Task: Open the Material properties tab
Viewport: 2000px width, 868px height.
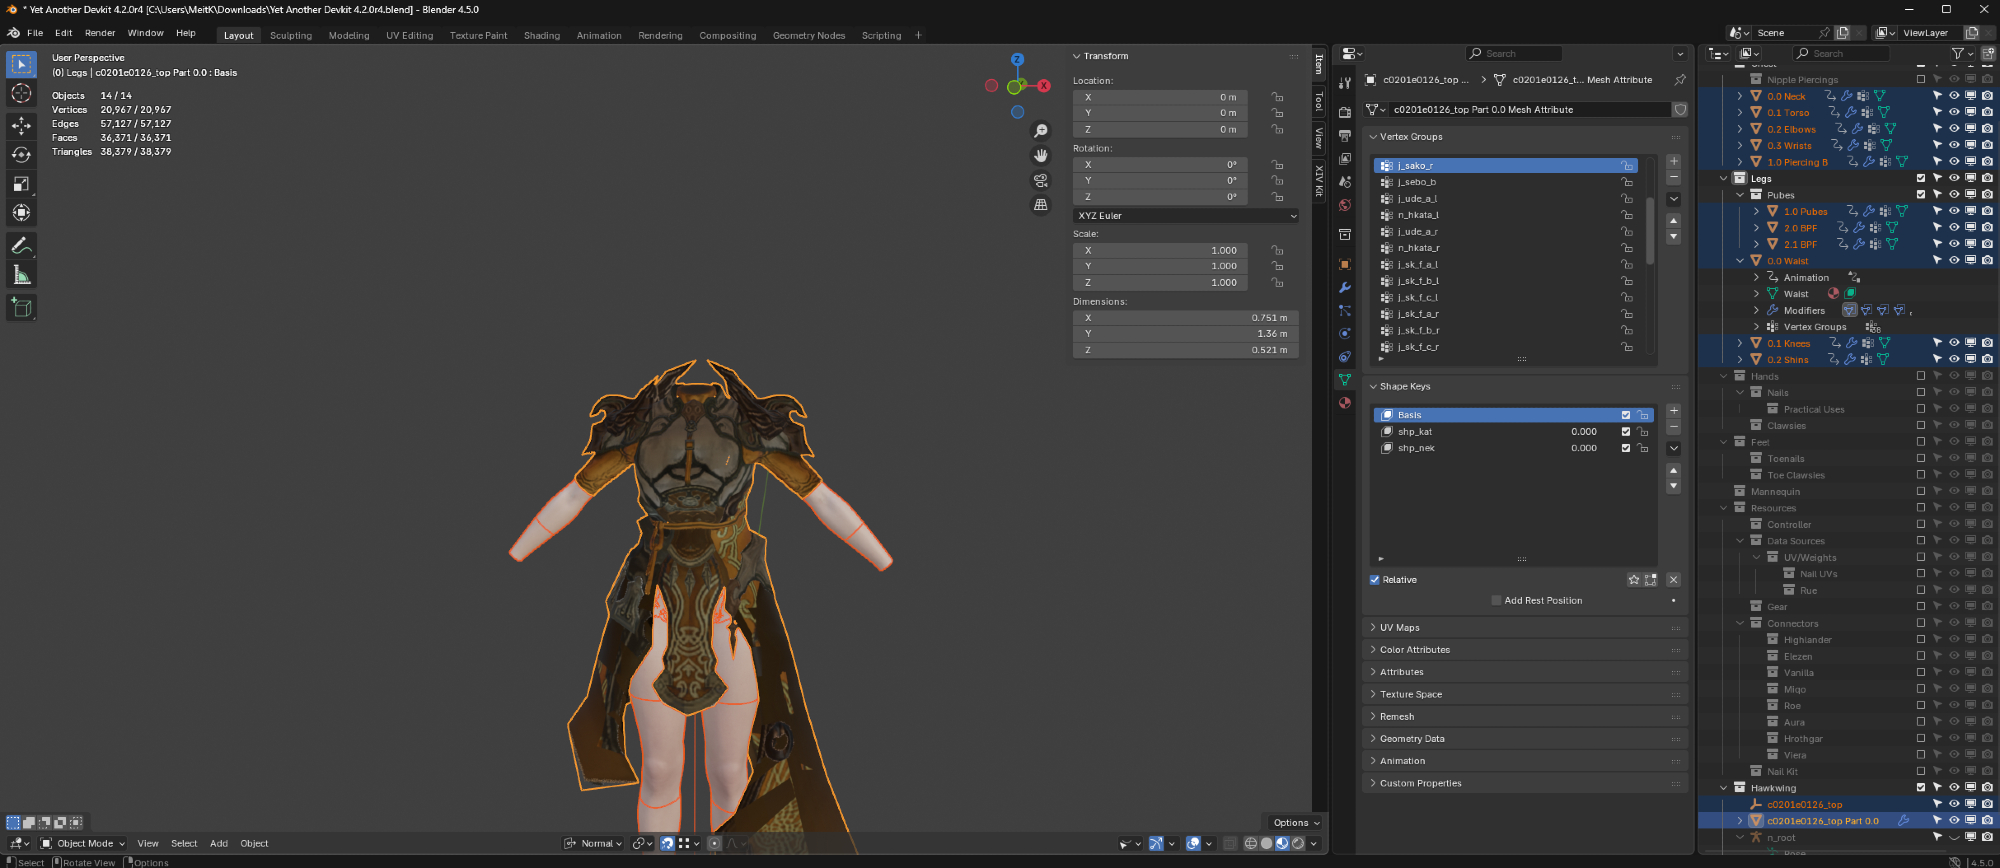Action: pos(1345,403)
